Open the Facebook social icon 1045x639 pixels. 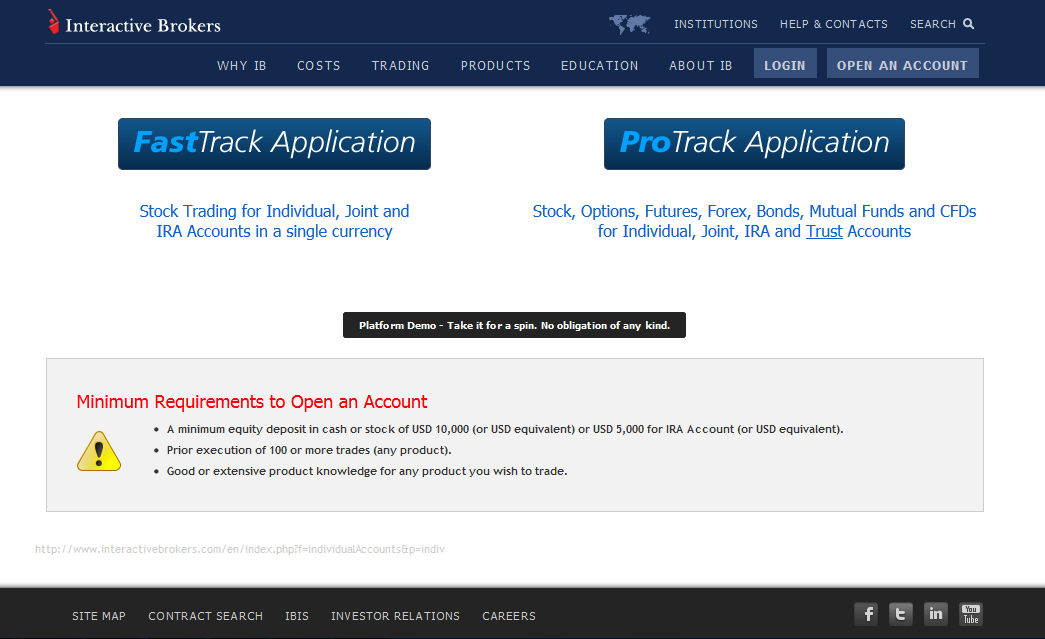coord(866,614)
